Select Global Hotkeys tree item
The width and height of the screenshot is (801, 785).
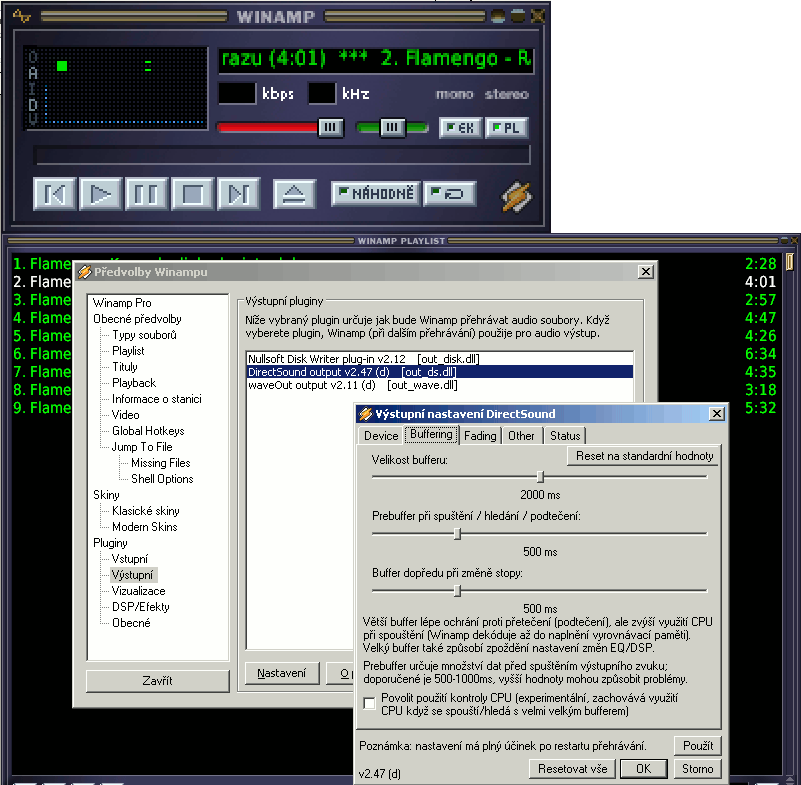148,431
